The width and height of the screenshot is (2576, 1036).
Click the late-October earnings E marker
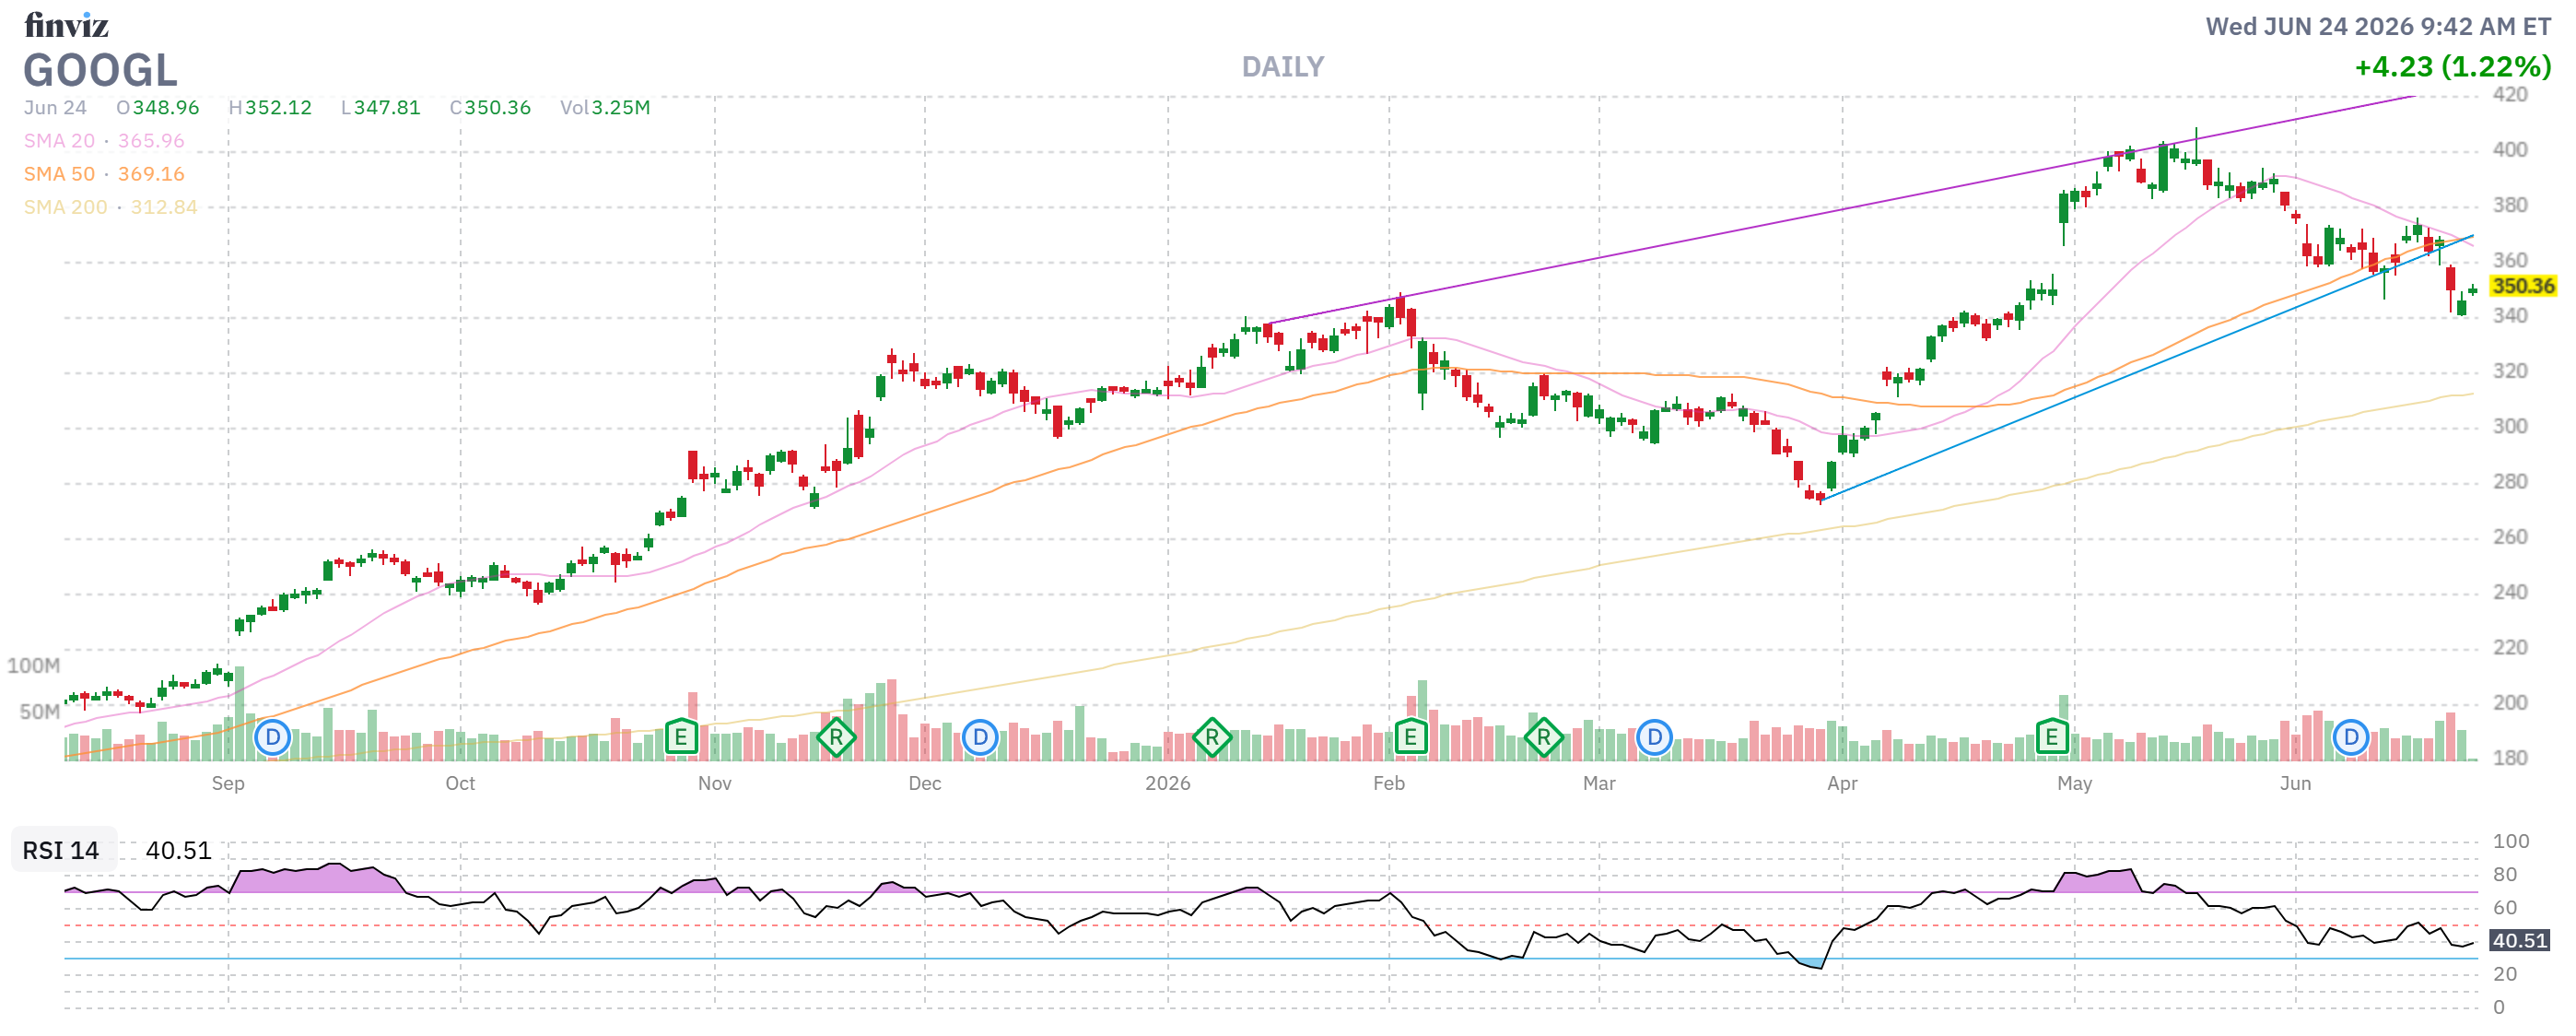coord(681,738)
